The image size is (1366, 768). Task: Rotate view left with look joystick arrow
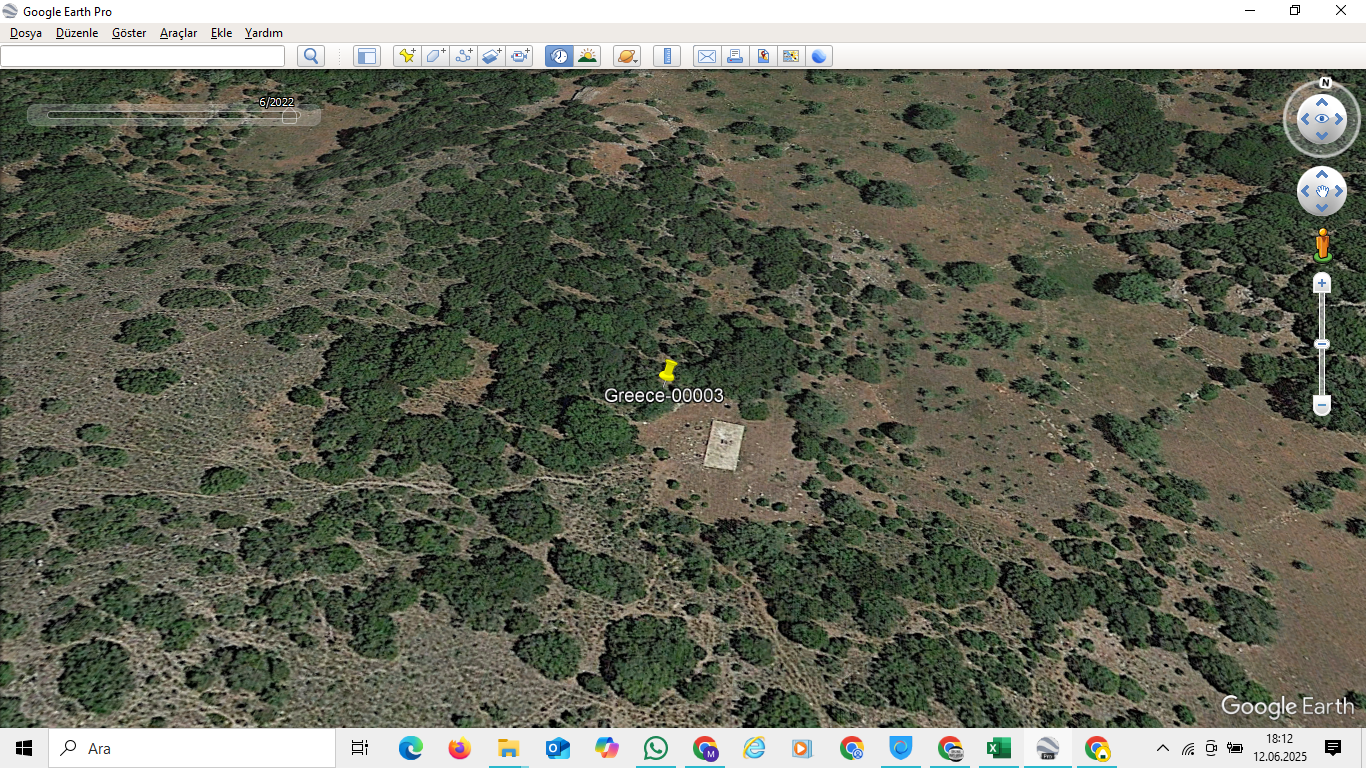pos(1304,119)
